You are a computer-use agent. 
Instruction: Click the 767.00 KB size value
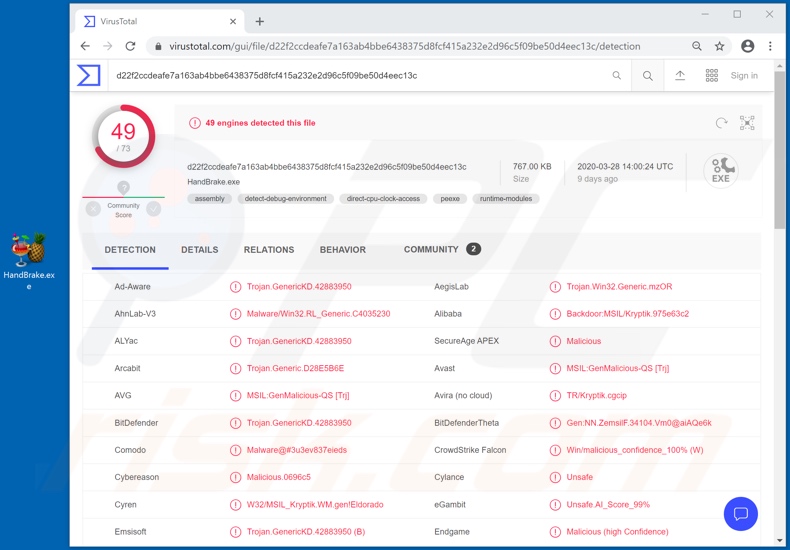point(532,166)
